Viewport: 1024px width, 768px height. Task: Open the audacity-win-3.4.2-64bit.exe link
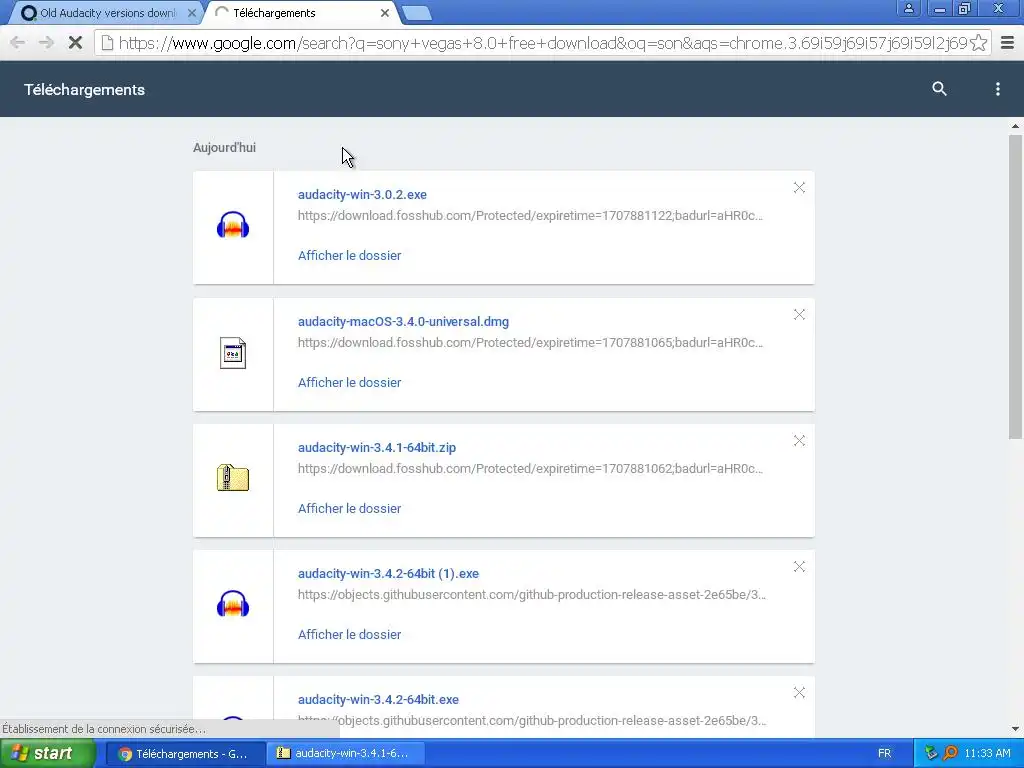click(x=378, y=699)
